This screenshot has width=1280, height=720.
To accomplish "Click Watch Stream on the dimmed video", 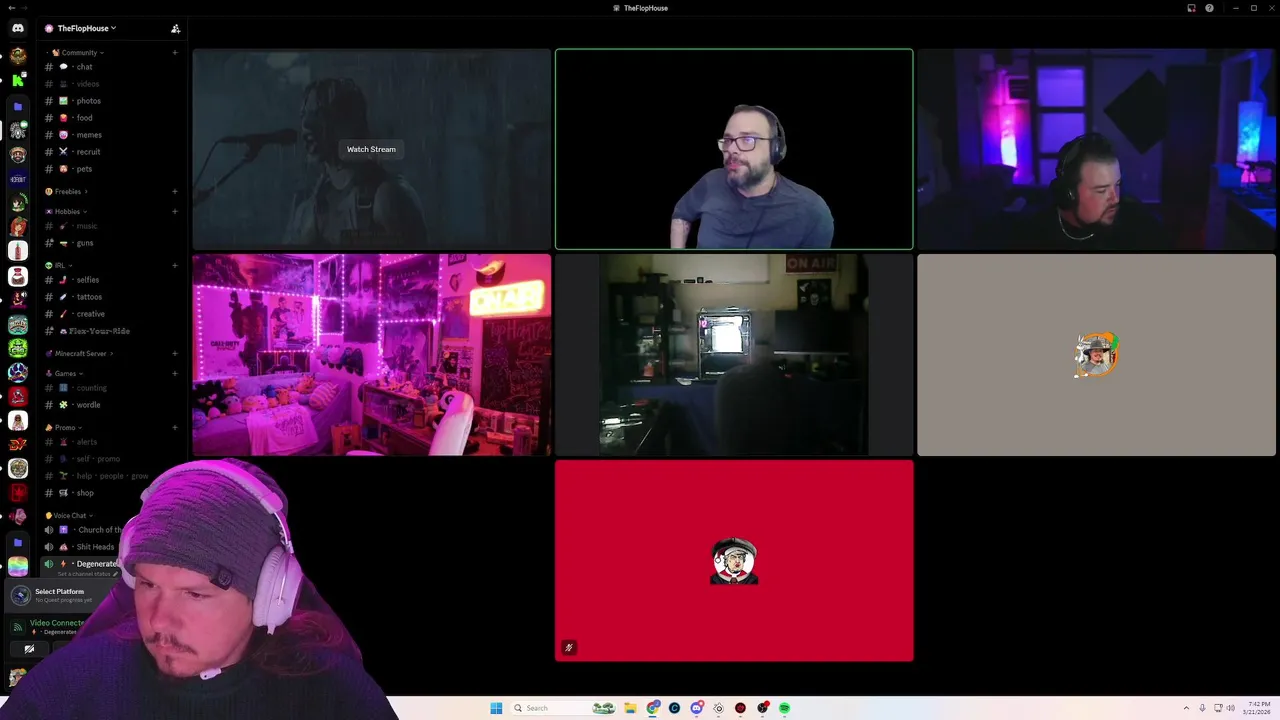I will tap(371, 149).
